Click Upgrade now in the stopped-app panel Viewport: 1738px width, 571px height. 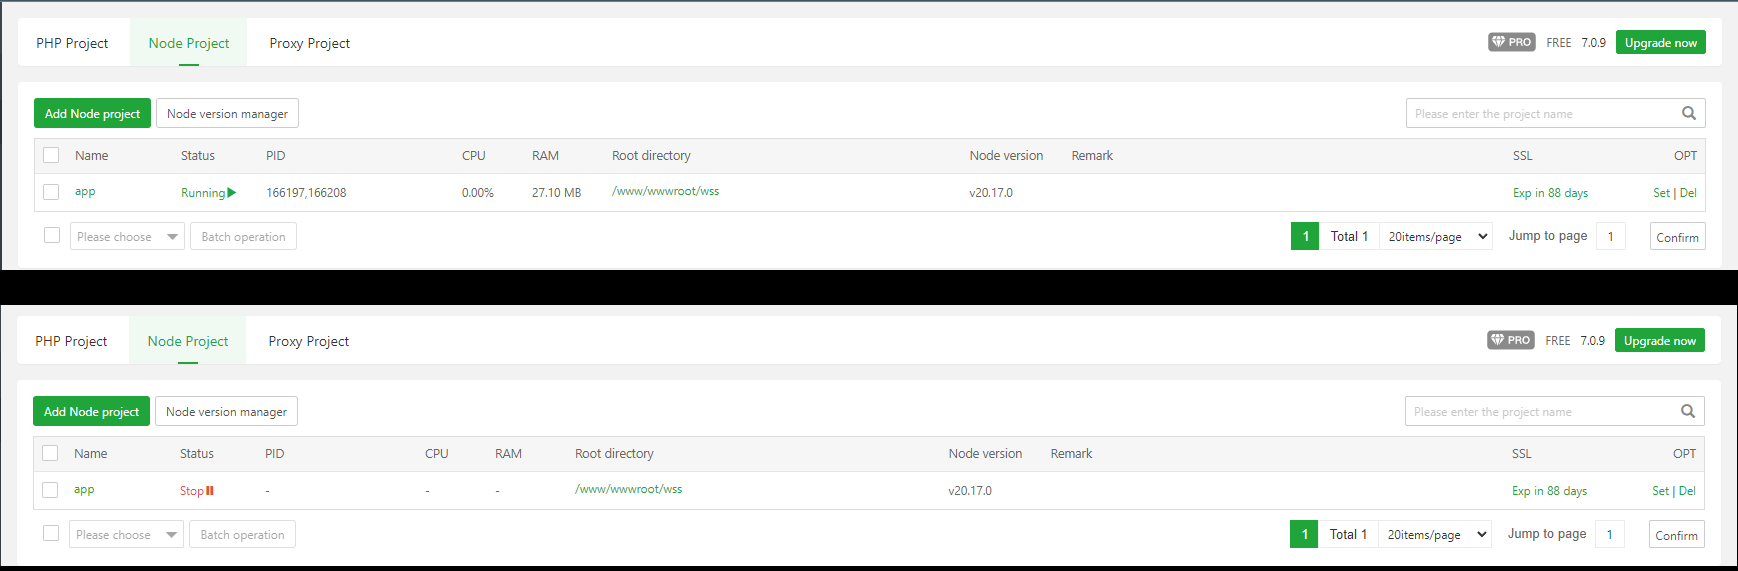[x=1659, y=341]
